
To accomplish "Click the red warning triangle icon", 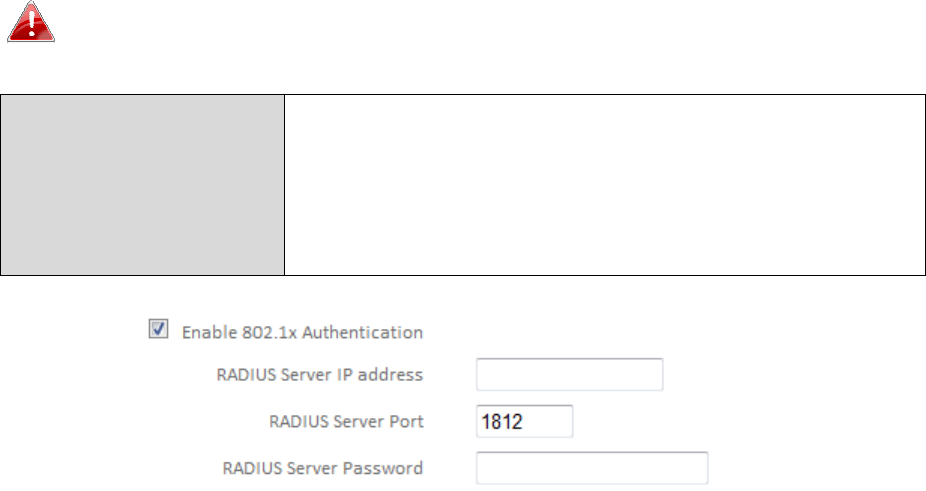I will pos(31,22).
